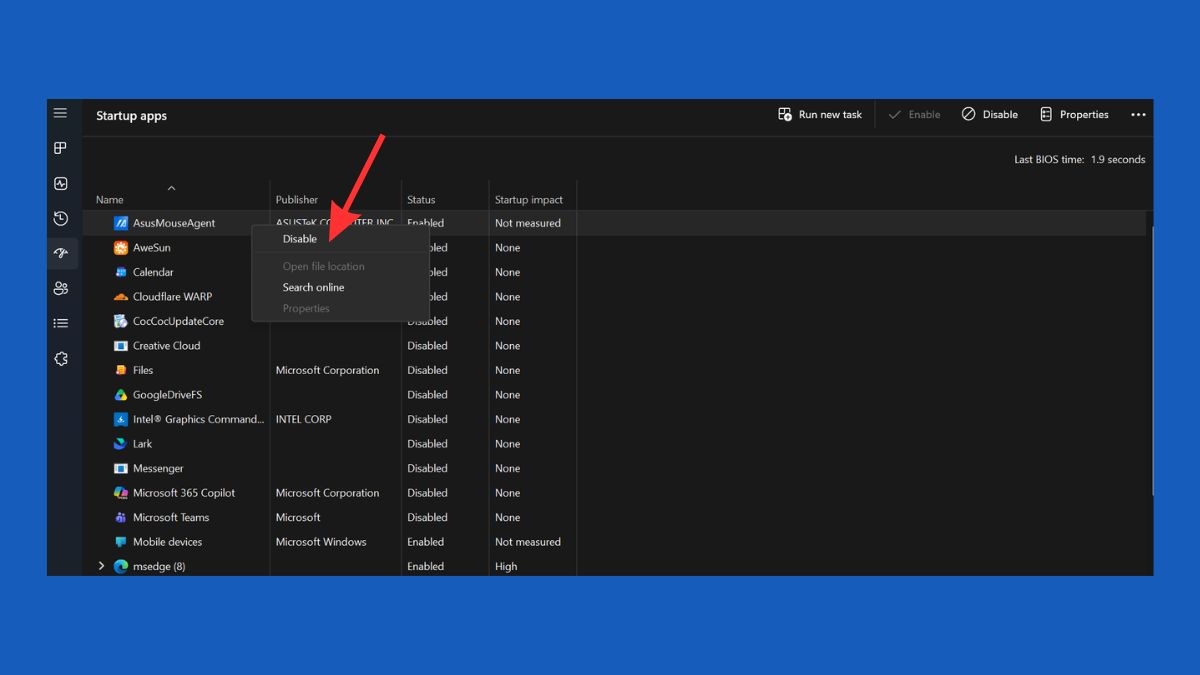Select the Messenger row name

(x=158, y=468)
